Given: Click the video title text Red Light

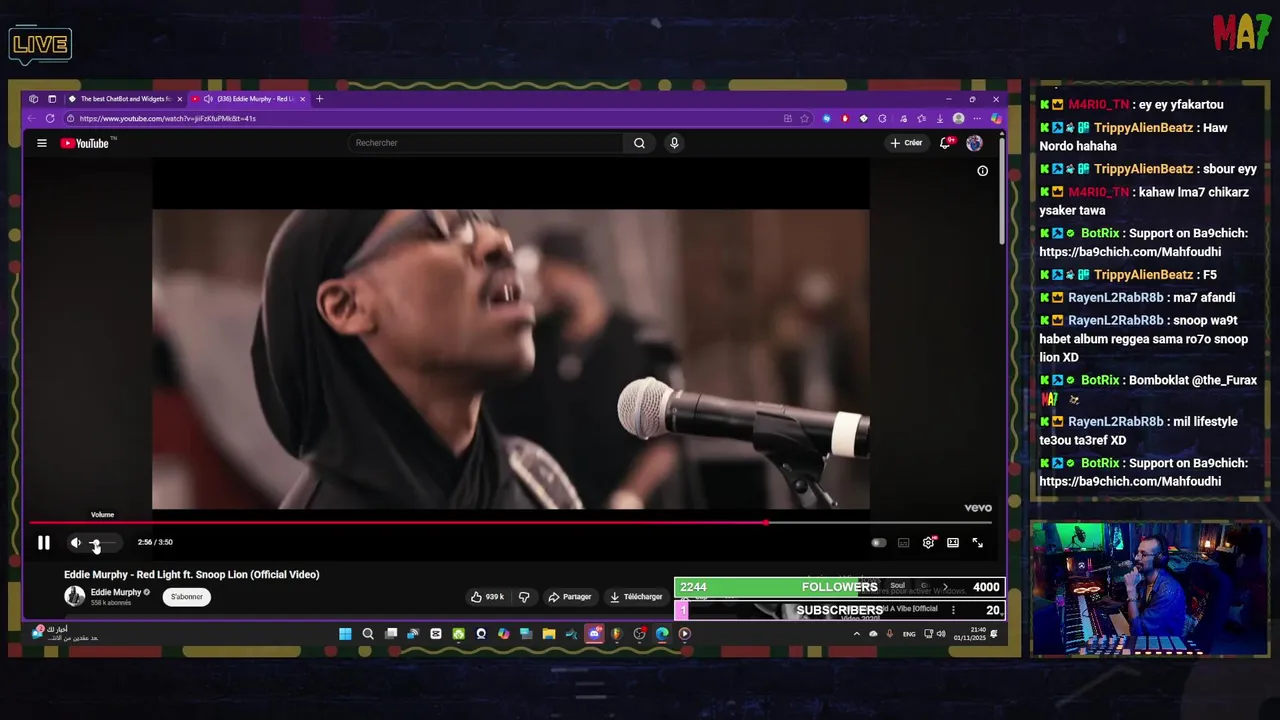Looking at the screenshot, I should (191, 575).
